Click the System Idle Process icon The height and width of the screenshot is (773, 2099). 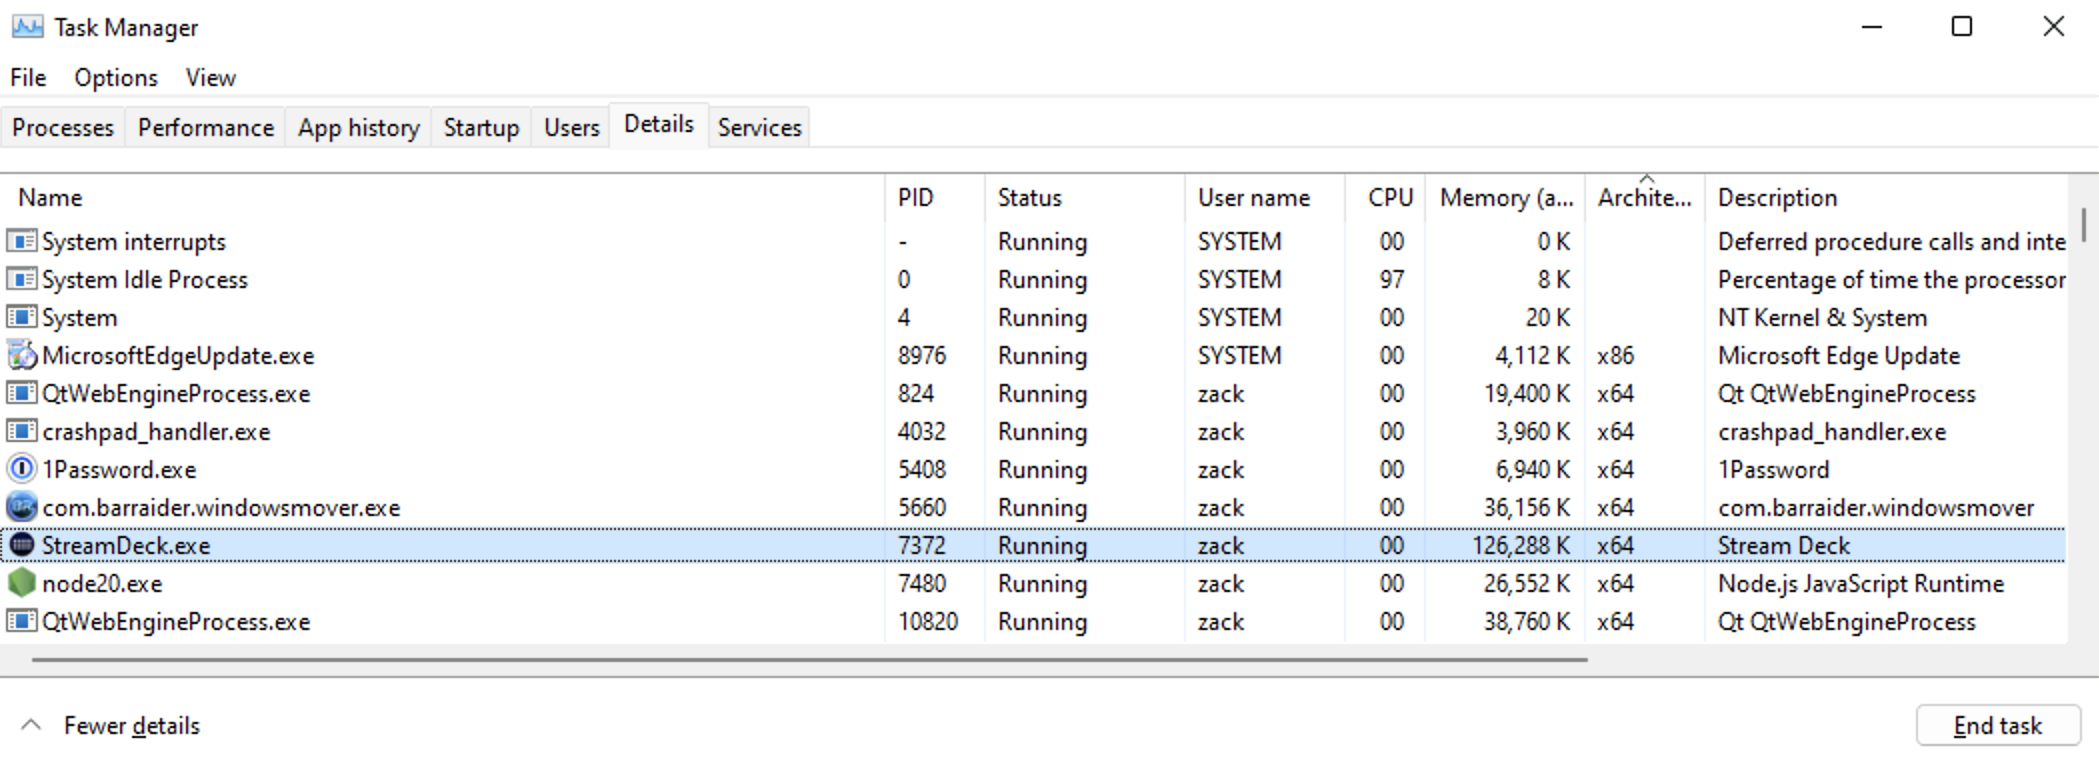tap(21, 279)
